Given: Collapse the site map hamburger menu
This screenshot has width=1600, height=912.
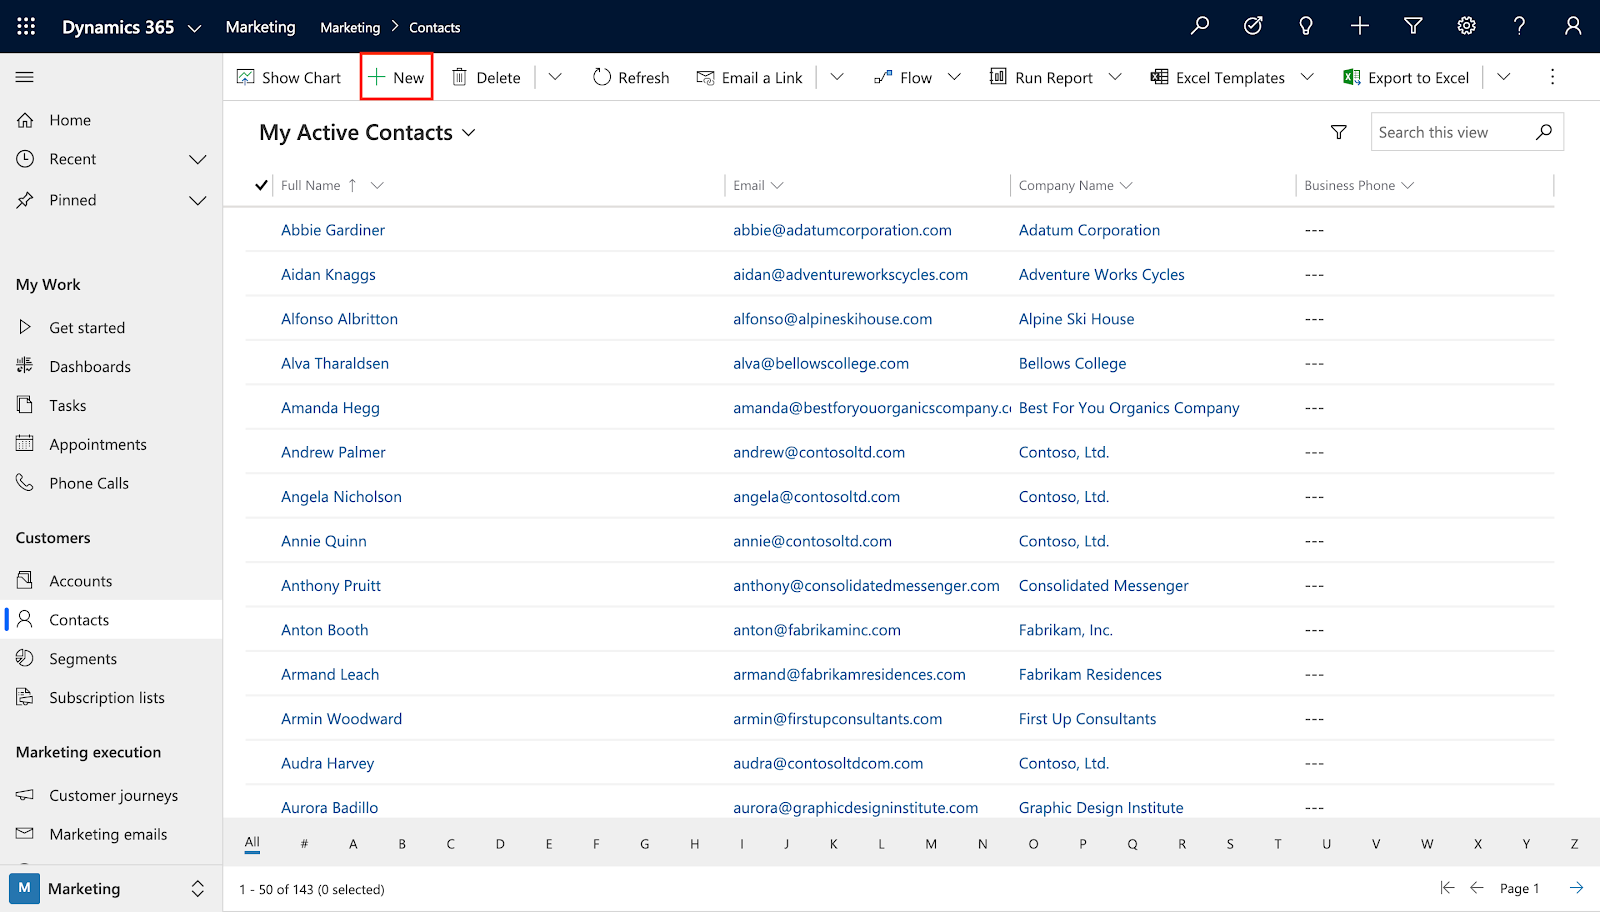Looking at the screenshot, I should (25, 77).
